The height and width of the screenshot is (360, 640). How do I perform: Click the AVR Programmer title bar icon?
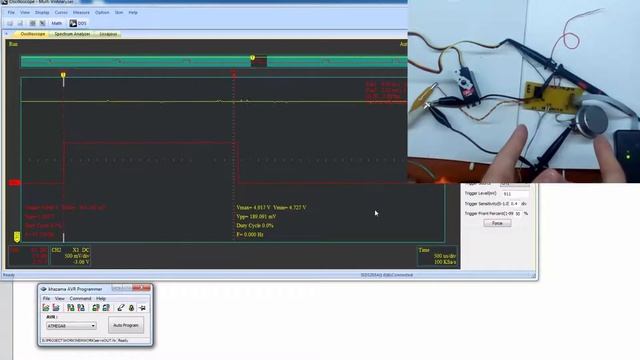point(44,289)
